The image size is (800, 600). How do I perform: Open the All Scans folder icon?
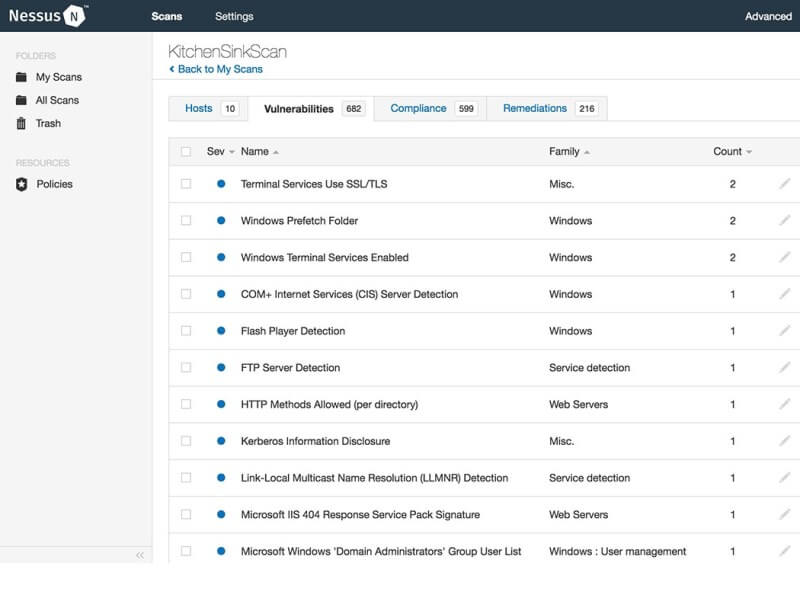click(21, 100)
